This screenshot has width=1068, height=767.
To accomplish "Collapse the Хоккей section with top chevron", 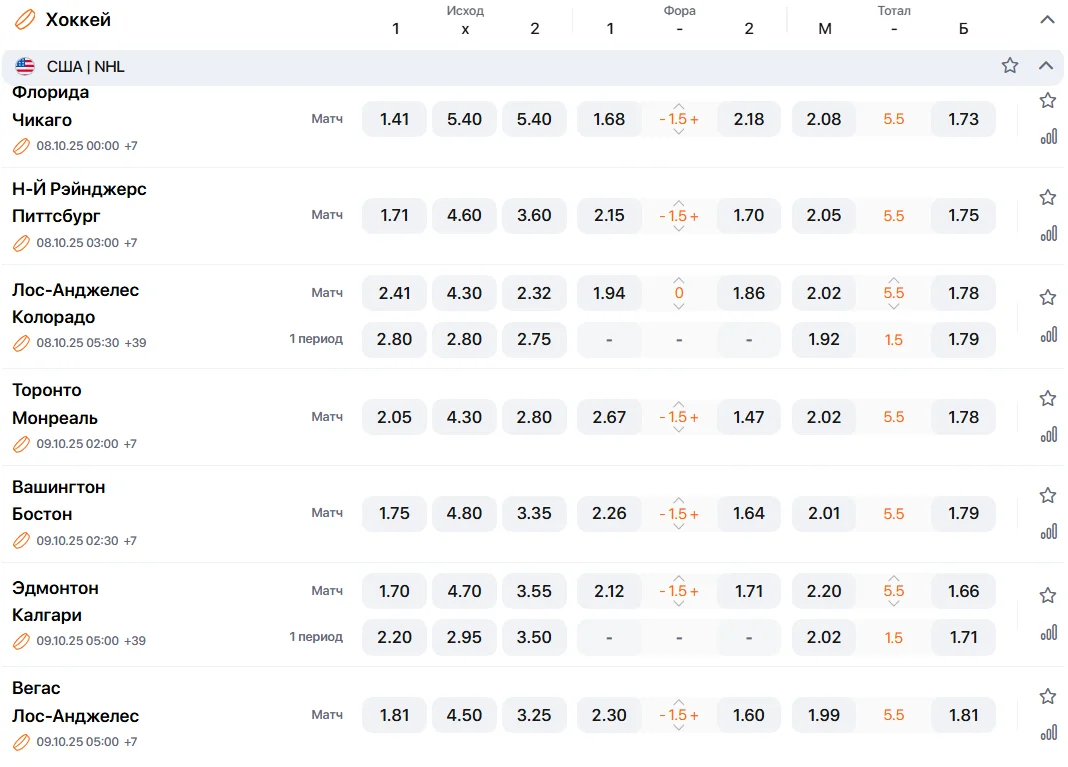I will (1047, 20).
